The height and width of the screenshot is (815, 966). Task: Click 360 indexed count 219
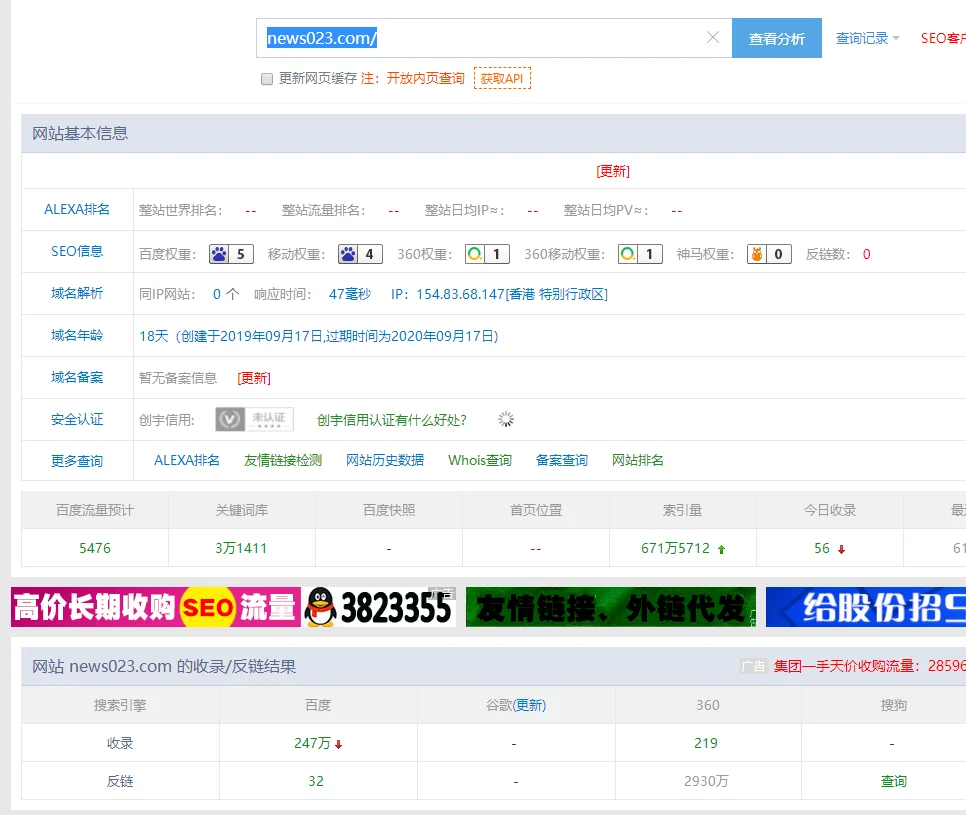[706, 744]
